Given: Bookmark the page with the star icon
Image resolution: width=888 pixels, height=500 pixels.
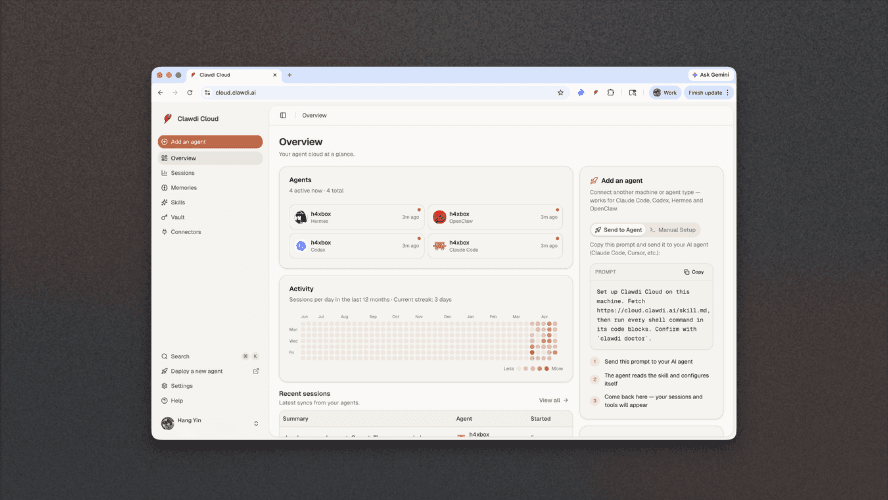Looking at the screenshot, I should (561, 92).
